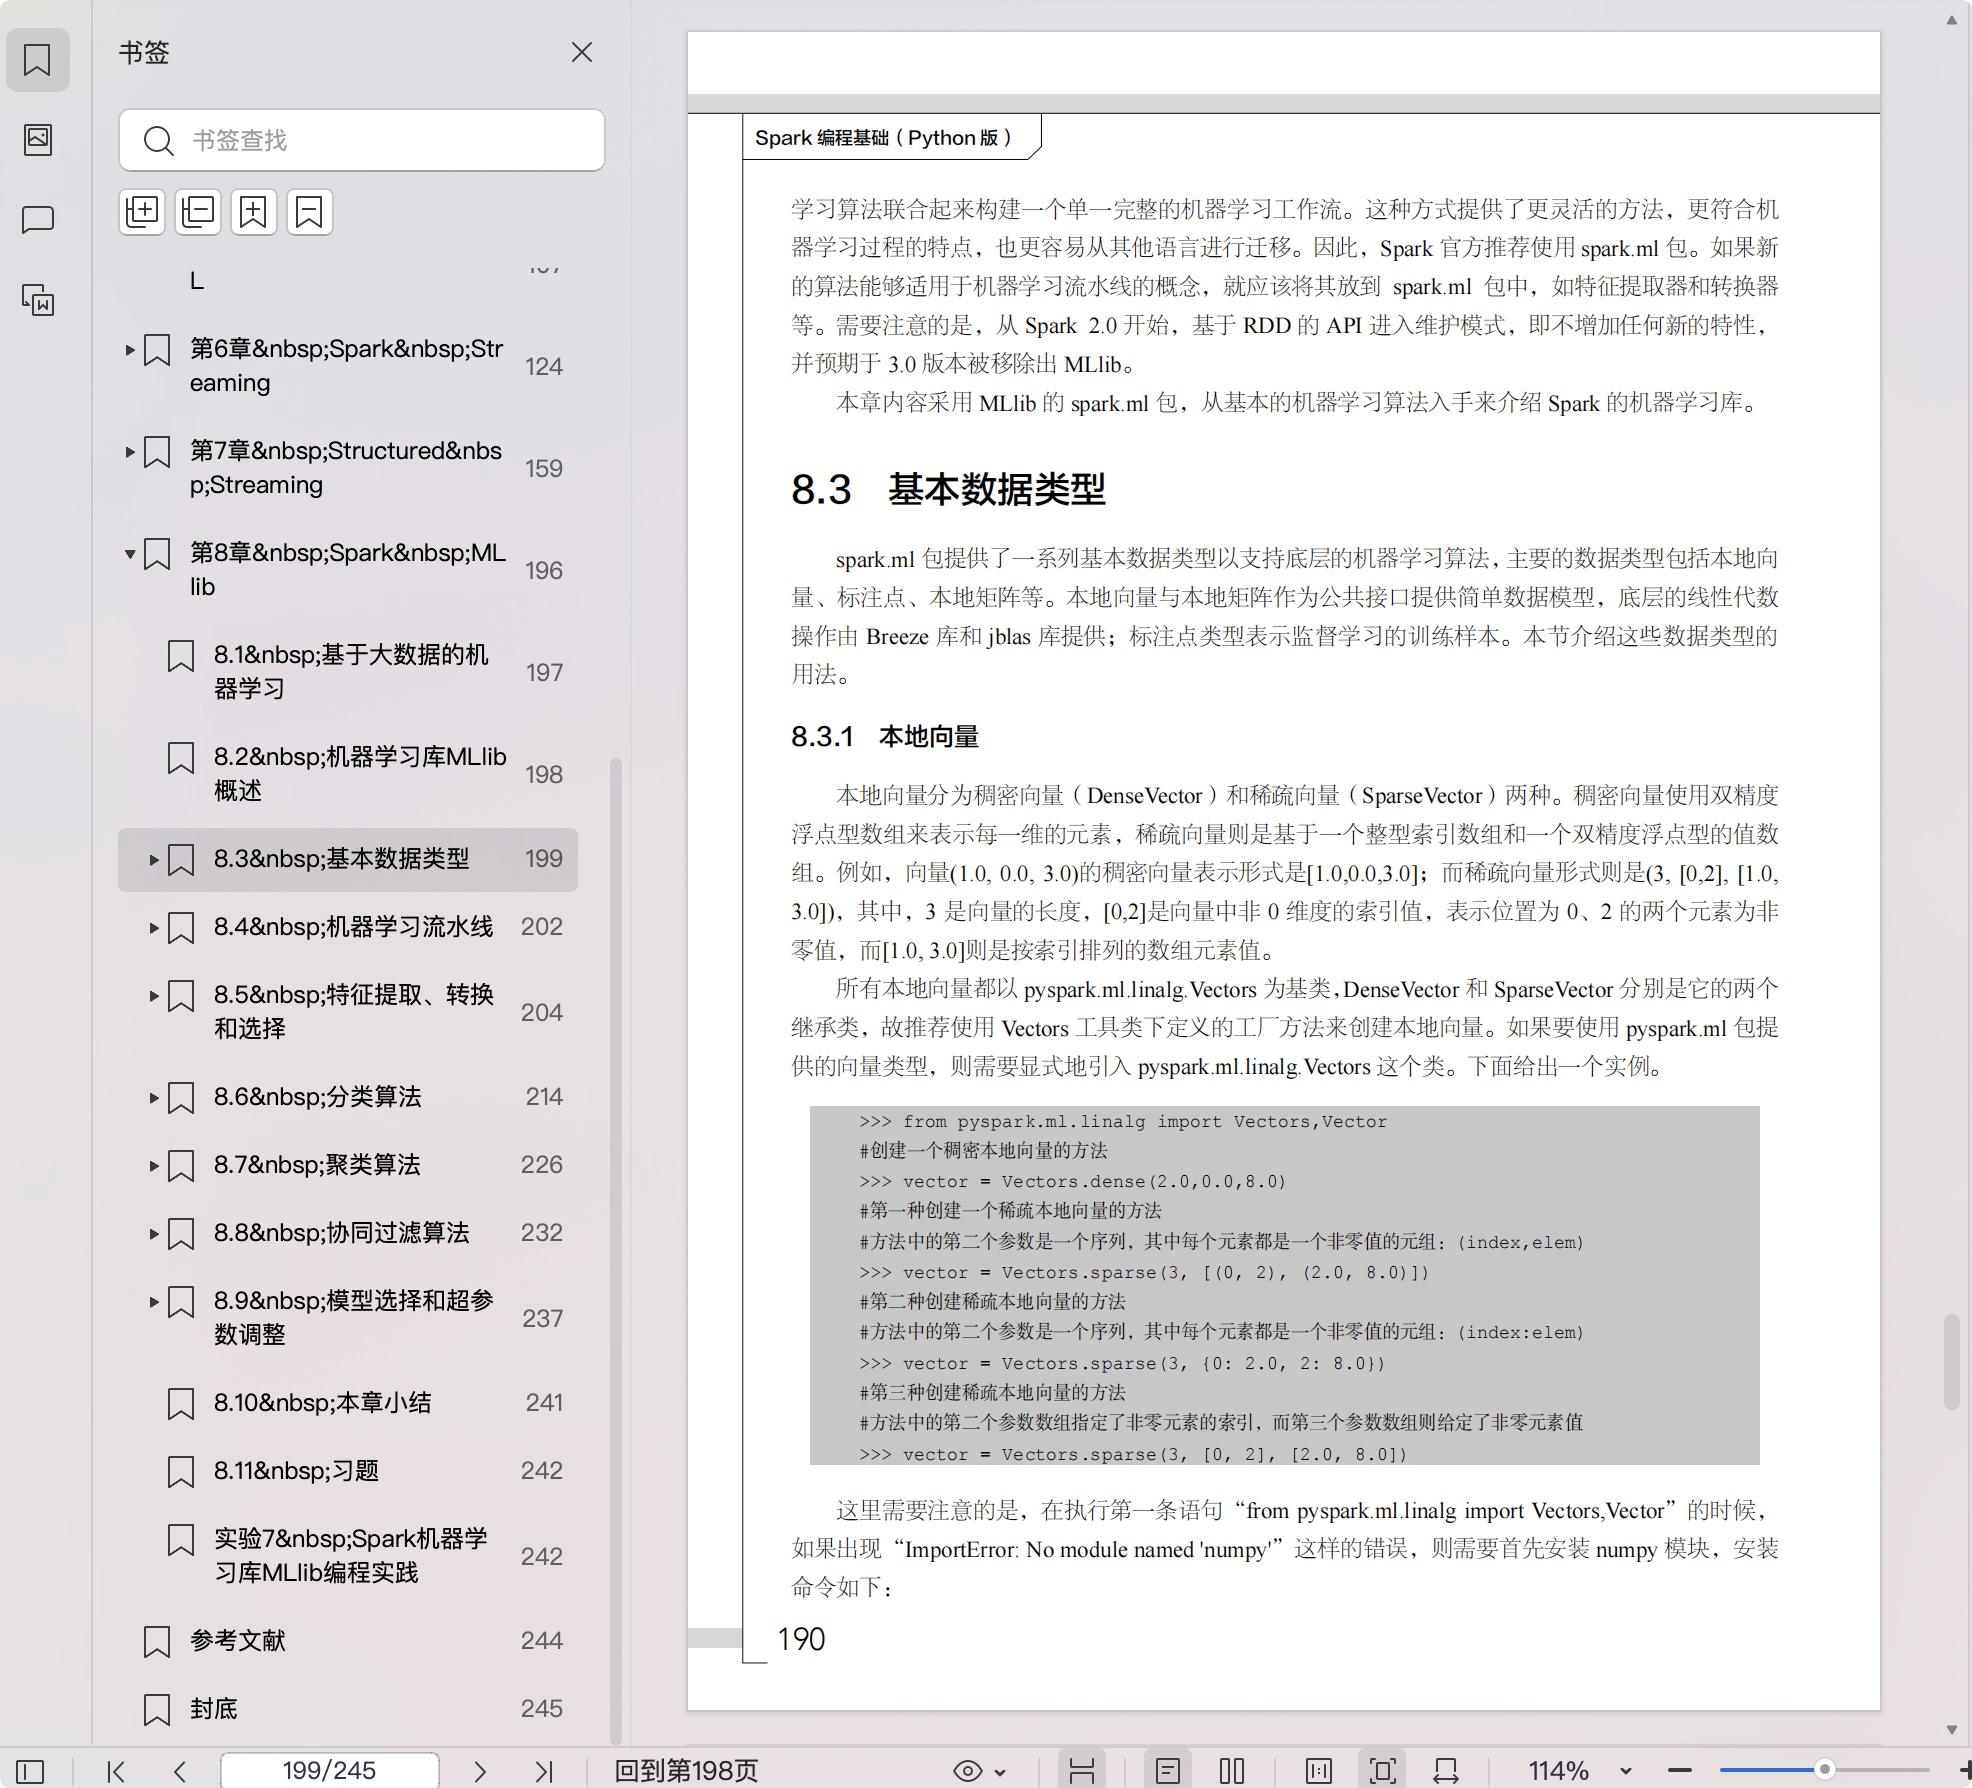
Task: Toggle the sidebar panel icon in status bar
Action: point(30,1772)
